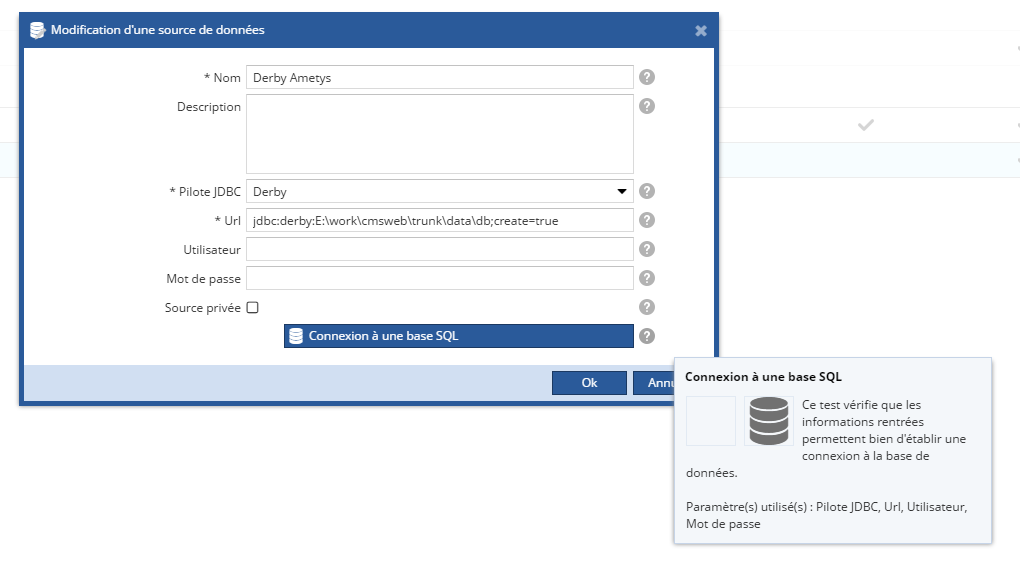1020x571 pixels.
Task: Click the help icon beside Description field
Action: click(x=647, y=106)
